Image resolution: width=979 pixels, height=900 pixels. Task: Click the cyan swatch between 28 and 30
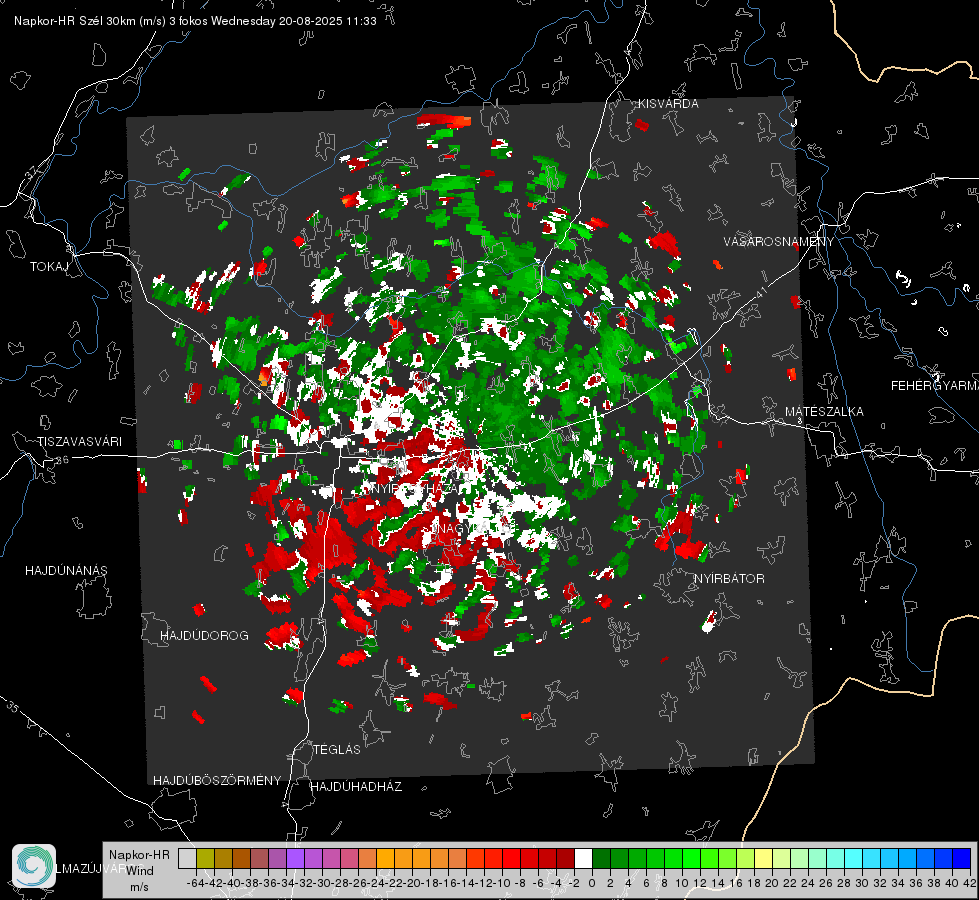[854, 858]
